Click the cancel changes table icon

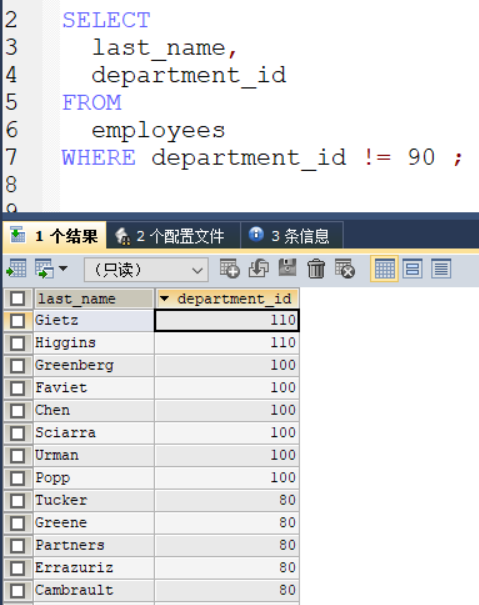345,268
